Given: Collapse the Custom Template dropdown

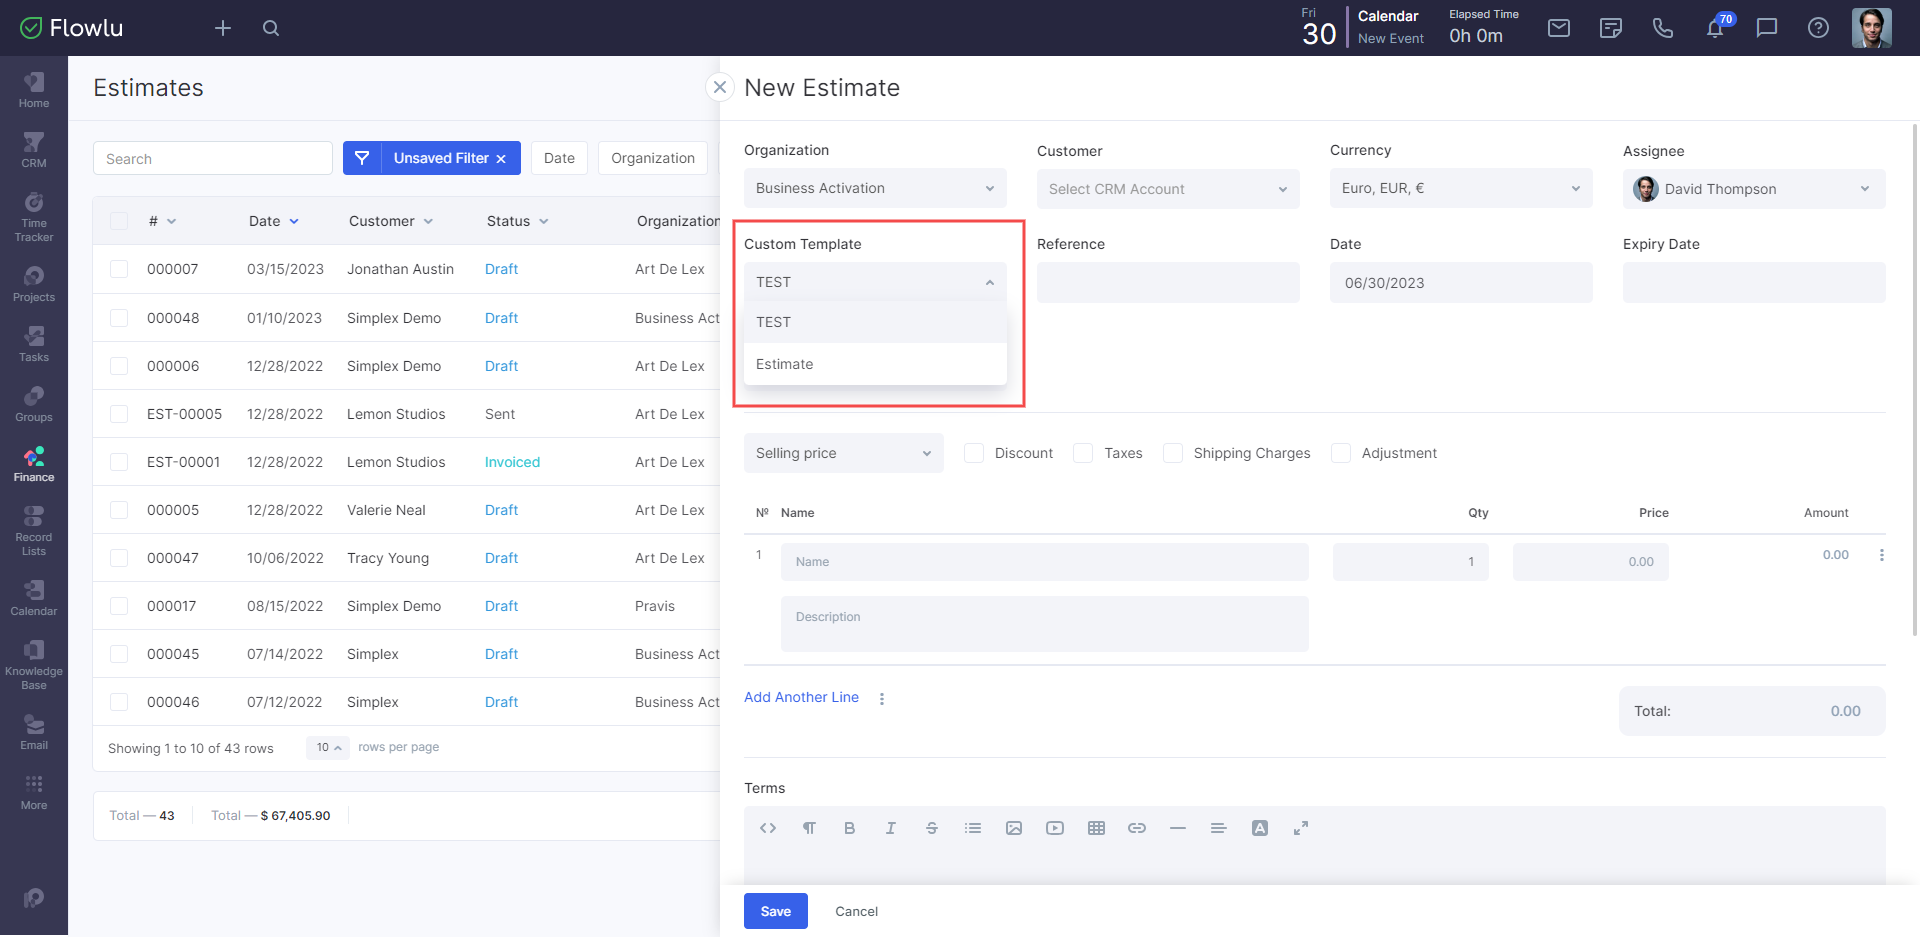Looking at the screenshot, I should (x=875, y=282).
